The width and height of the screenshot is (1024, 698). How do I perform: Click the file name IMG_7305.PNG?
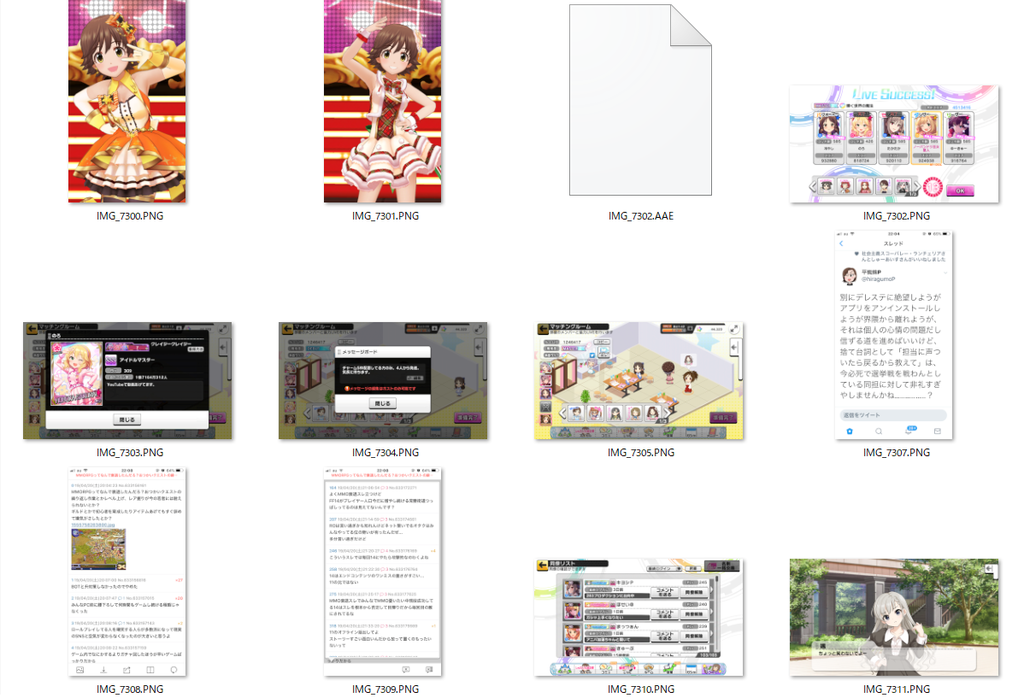(641, 452)
